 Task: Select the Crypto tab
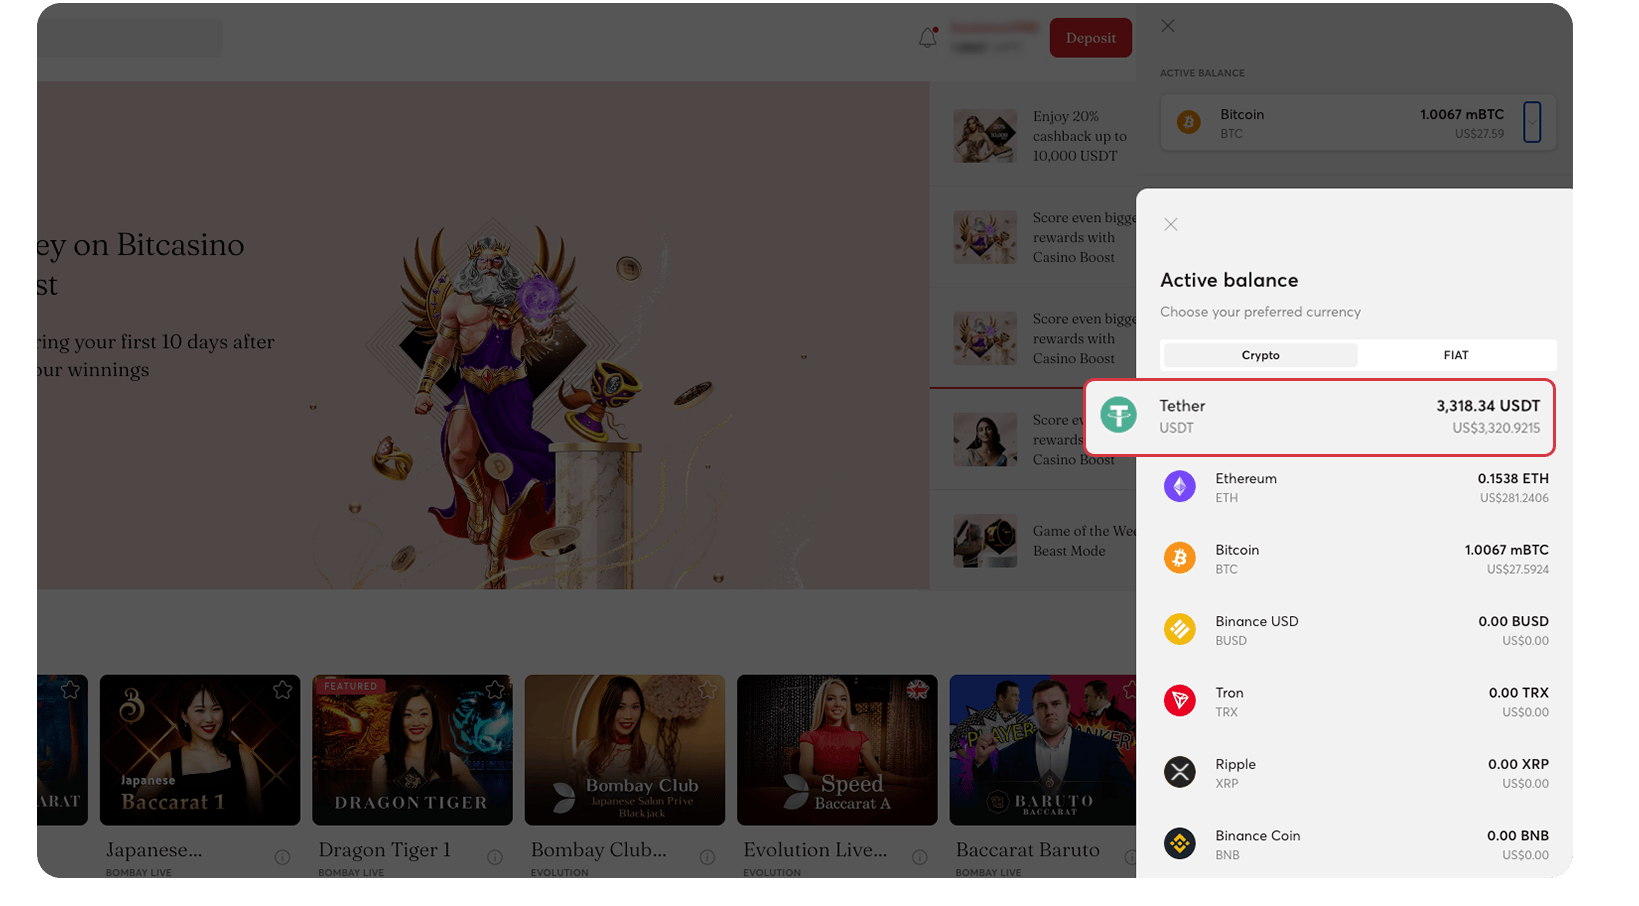tap(1260, 355)
